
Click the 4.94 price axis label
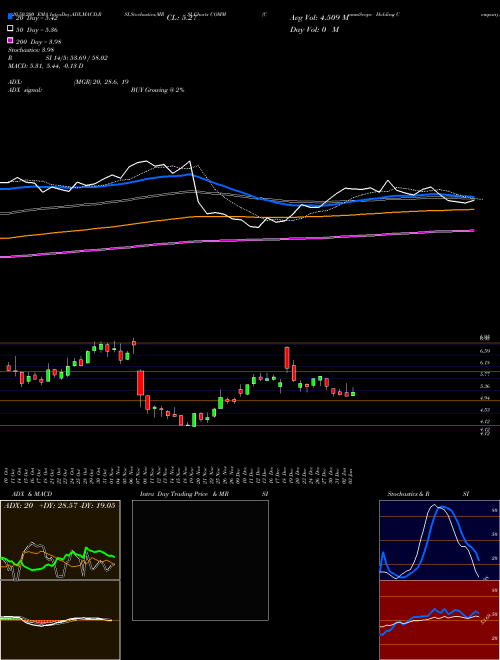pos(484,398)
